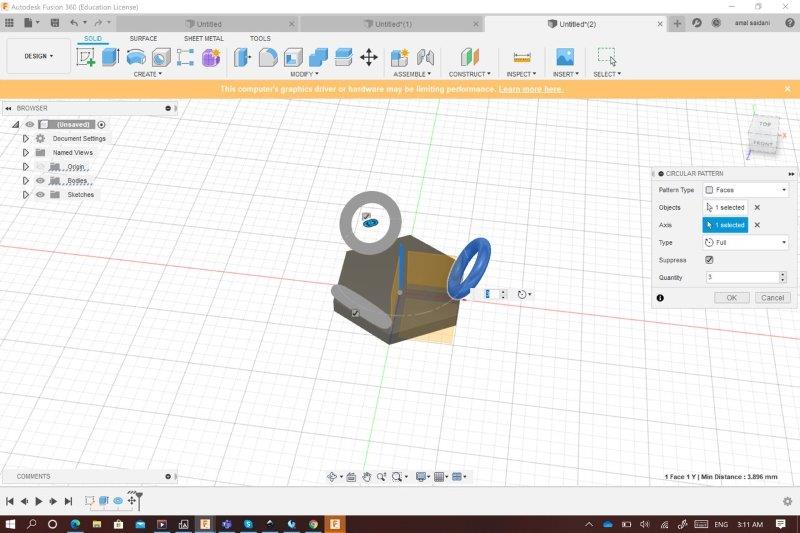800x533 pixels.
Task: Click the Offset Plane construct icon
Action: [x=469, y=57]
